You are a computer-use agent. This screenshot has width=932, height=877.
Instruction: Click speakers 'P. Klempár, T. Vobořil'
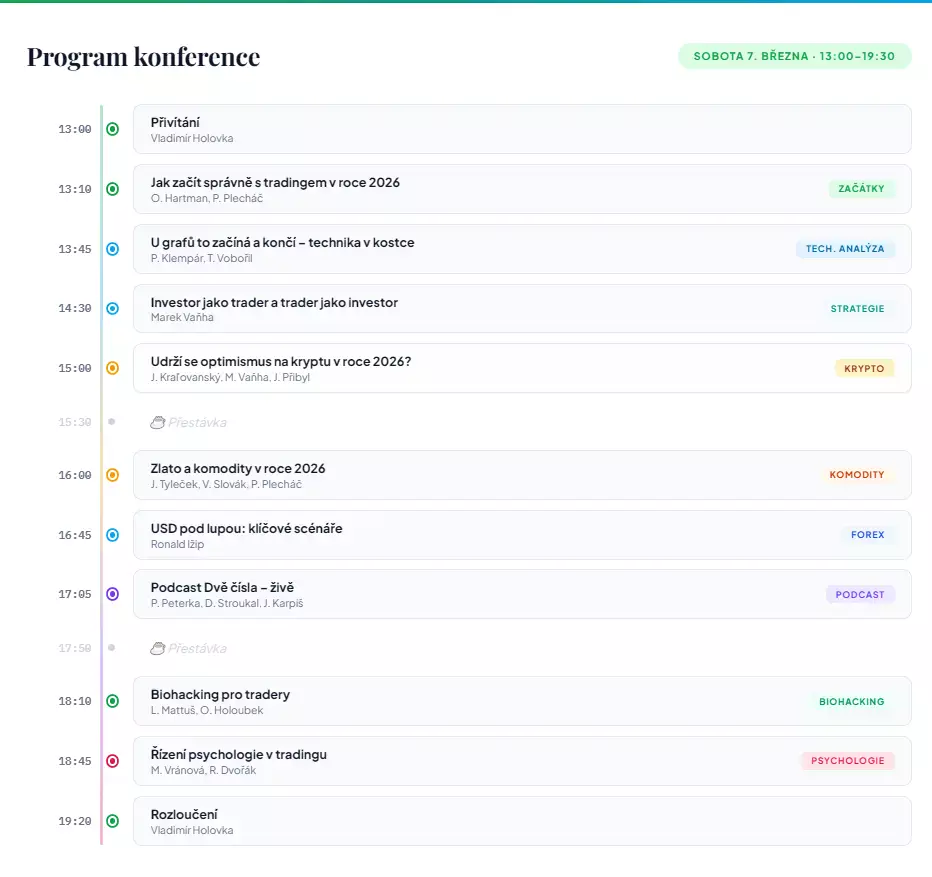coord(201,259)
